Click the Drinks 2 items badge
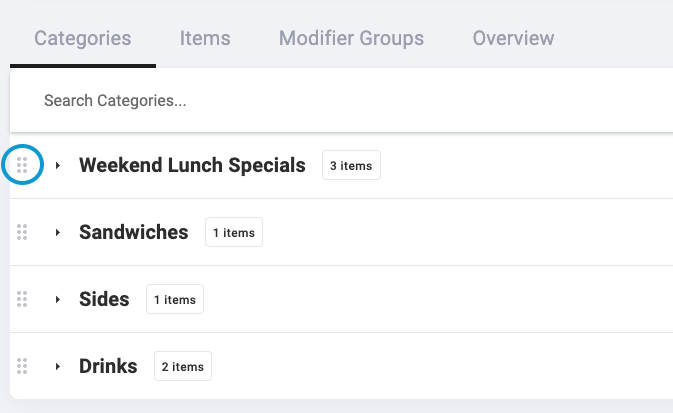Viewport: 673px width, 413px height. click(x=183, y=366)
